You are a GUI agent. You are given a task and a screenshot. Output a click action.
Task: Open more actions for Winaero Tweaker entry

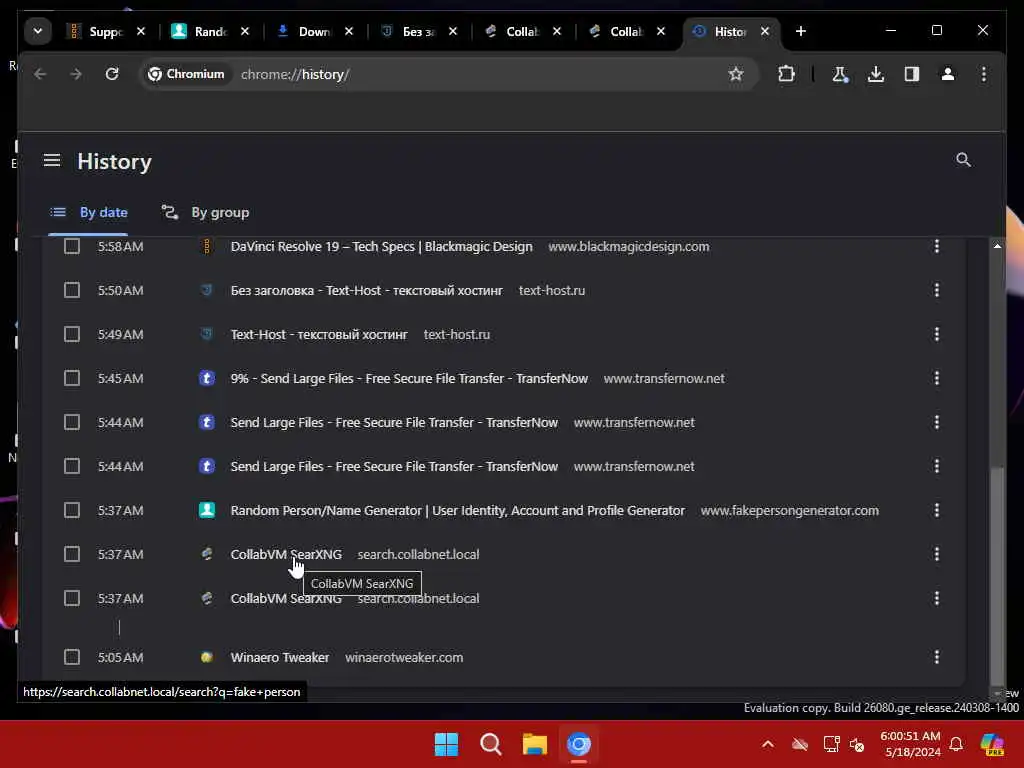click(936, 658)
